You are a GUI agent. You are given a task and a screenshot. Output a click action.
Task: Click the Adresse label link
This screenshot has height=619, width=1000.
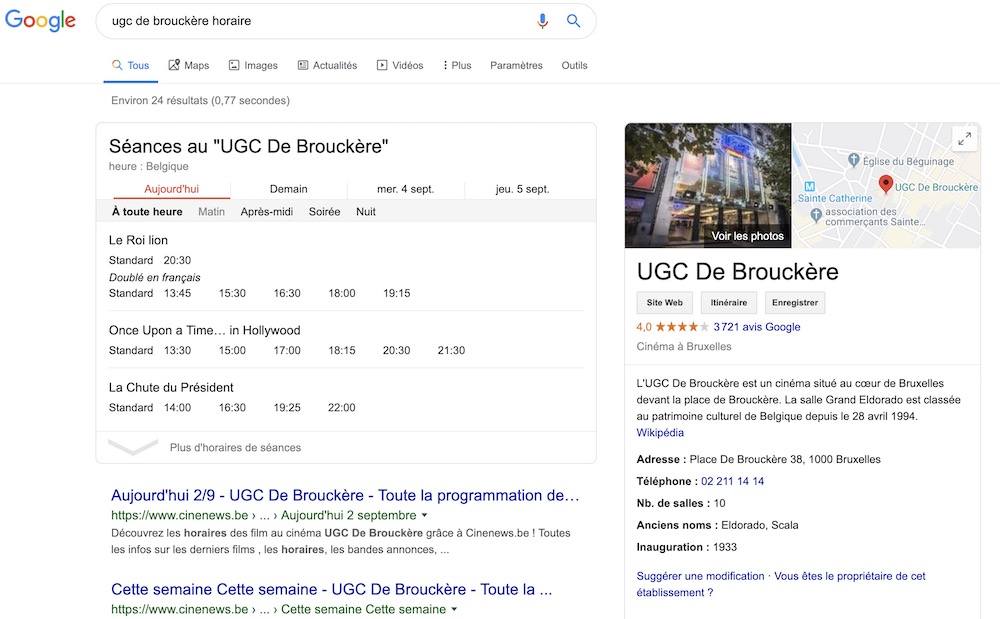click(x=661, y=459)
